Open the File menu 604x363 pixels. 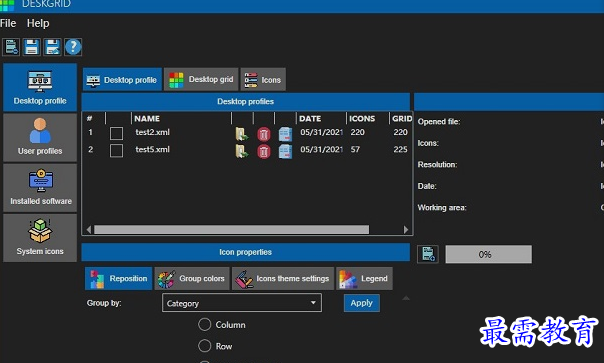[8, 23]
